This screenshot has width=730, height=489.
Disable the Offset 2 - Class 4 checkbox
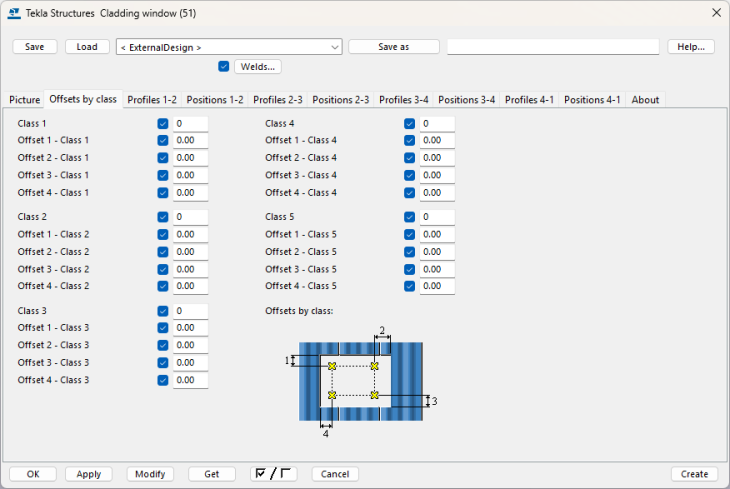(x=409, y=158)
